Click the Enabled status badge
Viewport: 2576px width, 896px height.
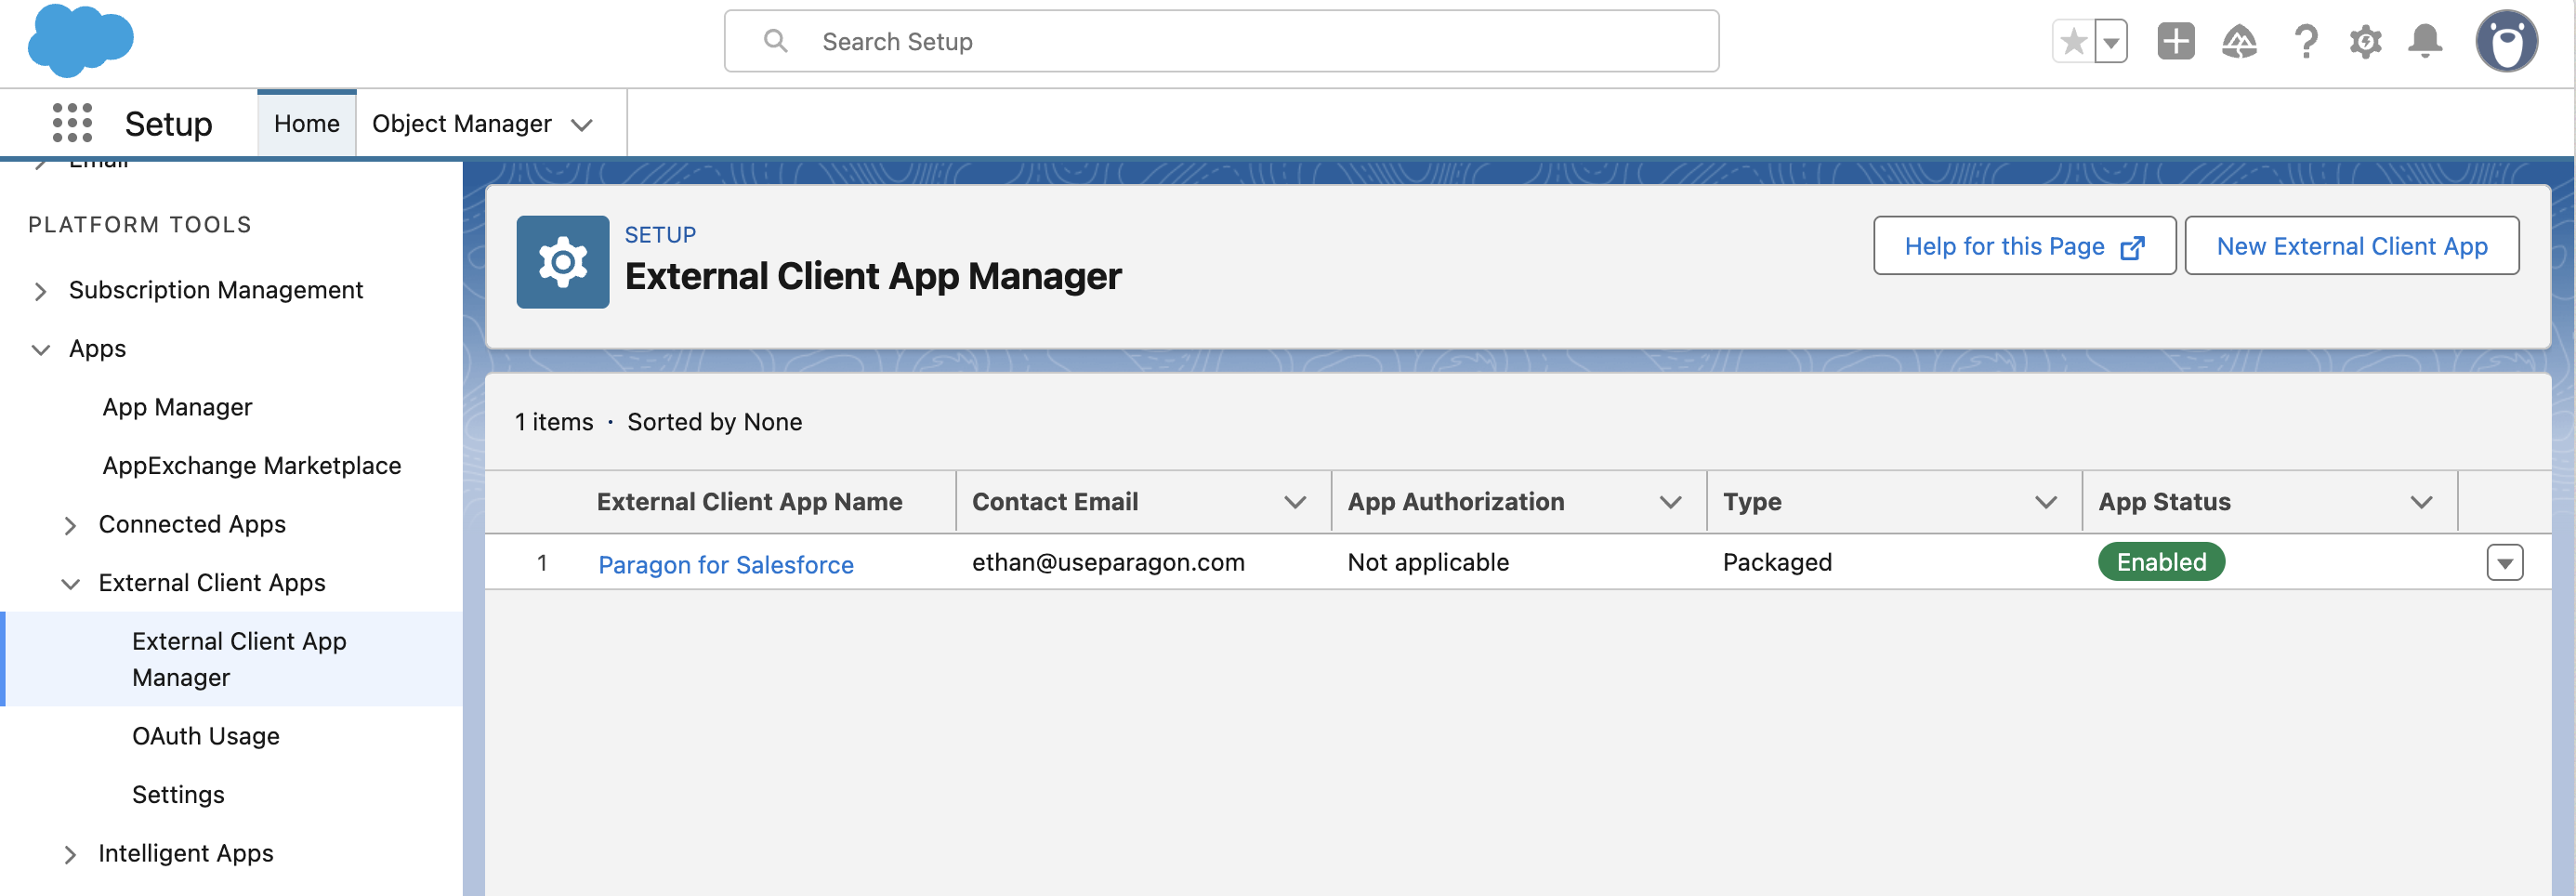tap(2161, 562)
